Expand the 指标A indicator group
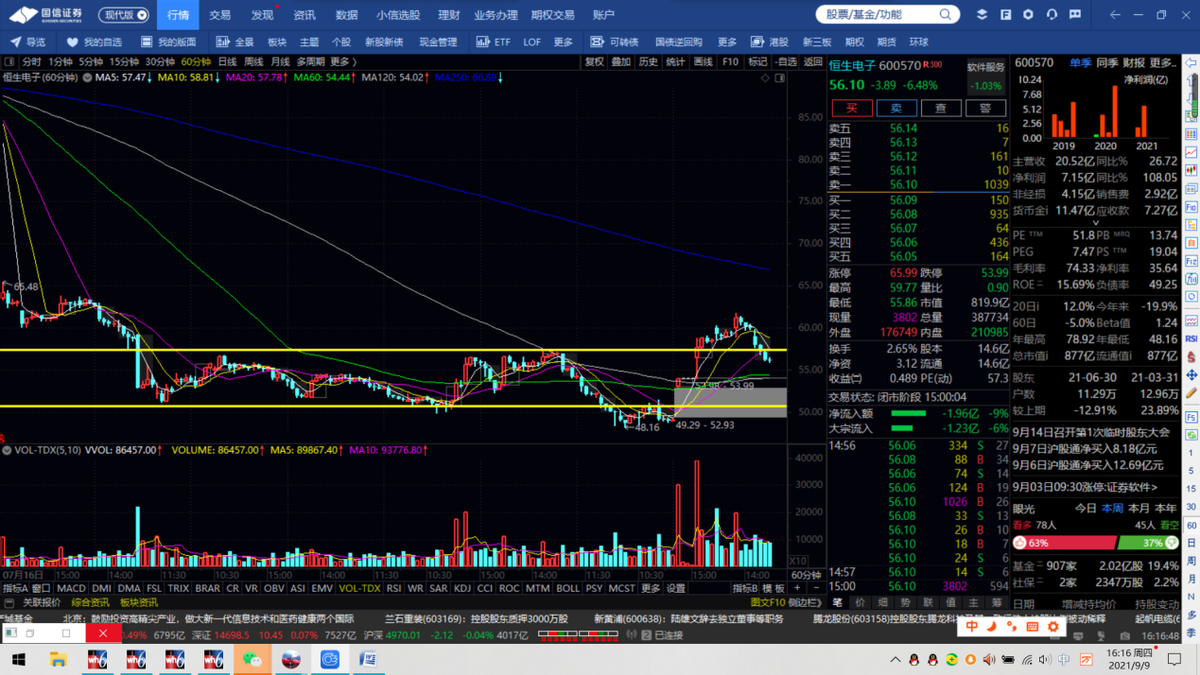Image resolution: width=1200 pixels, height=675 pixels. (x=14, y=589)
